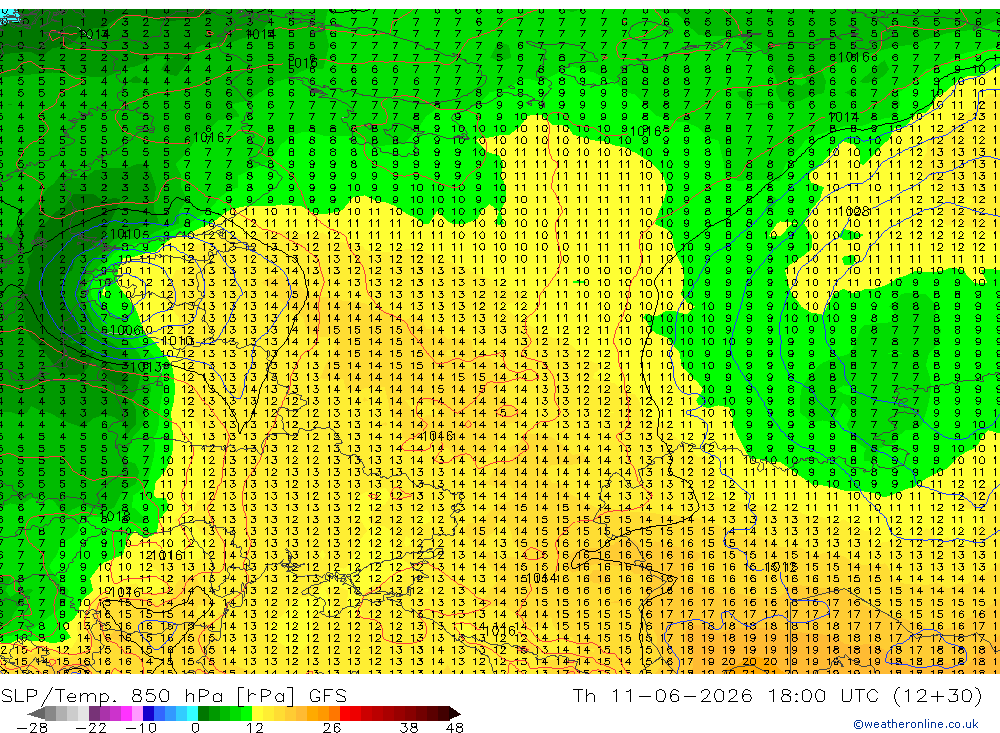The width and height of the screenshot is (1000, 733).
Task: Click the grey left arrow of the color bar
Action: tap(36, 713)
